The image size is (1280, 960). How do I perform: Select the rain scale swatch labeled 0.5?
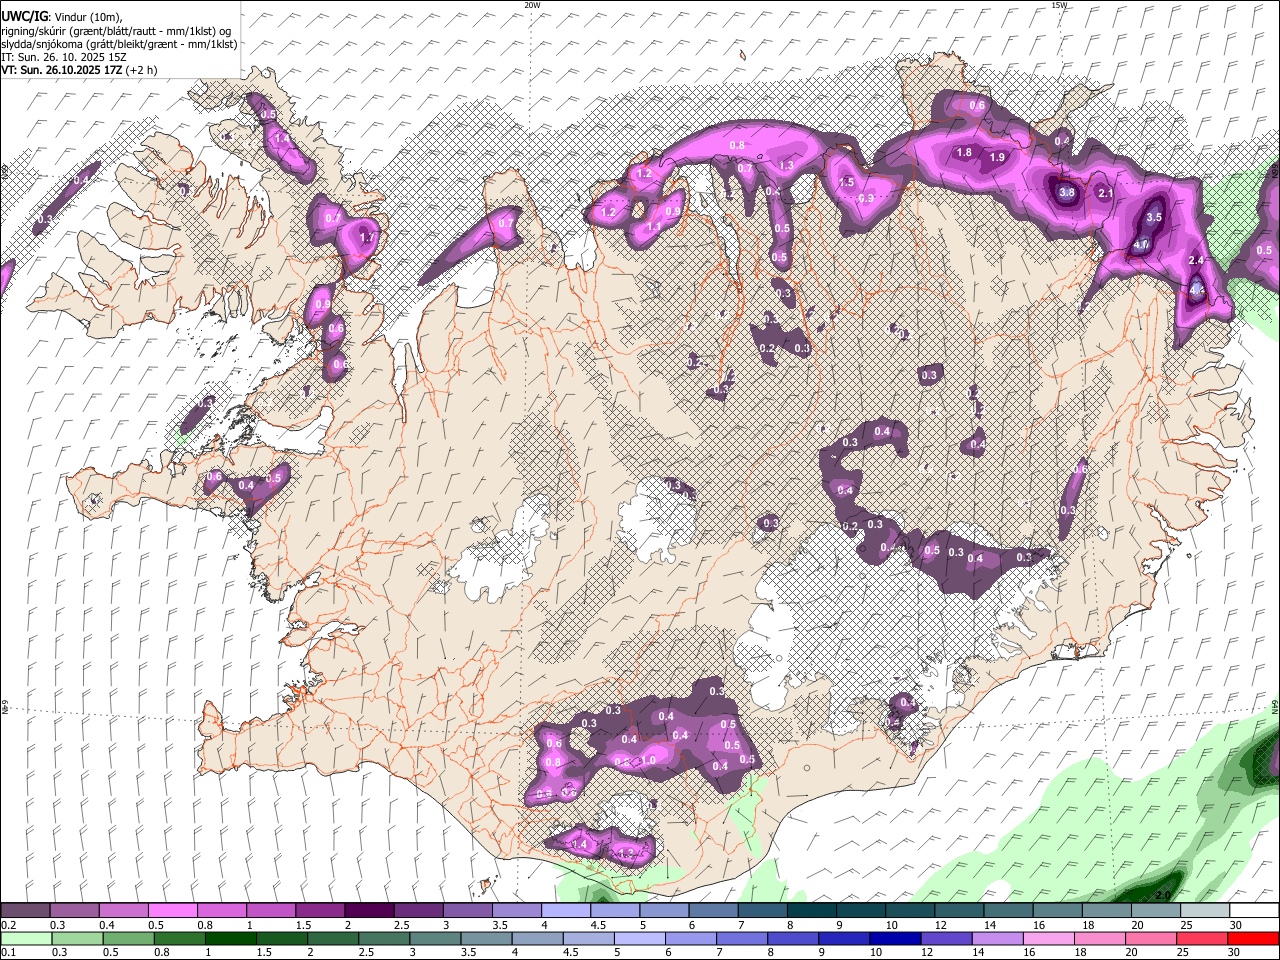127,938
